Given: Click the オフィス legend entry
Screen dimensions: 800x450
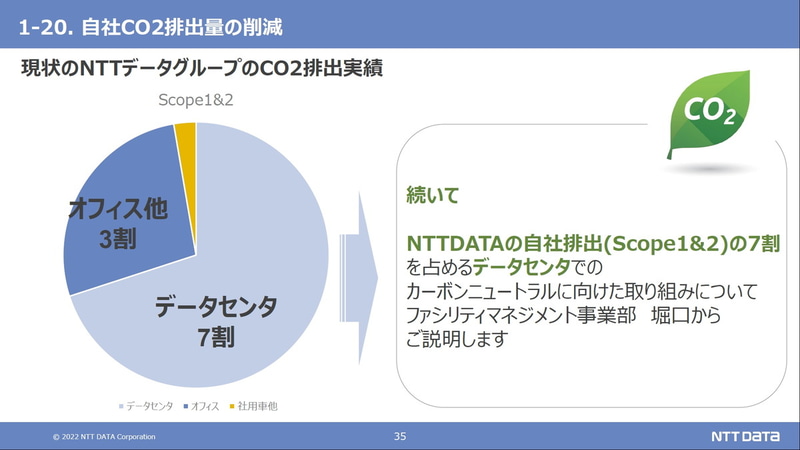Looking at the screenshot, I should (x=202, y=406).
